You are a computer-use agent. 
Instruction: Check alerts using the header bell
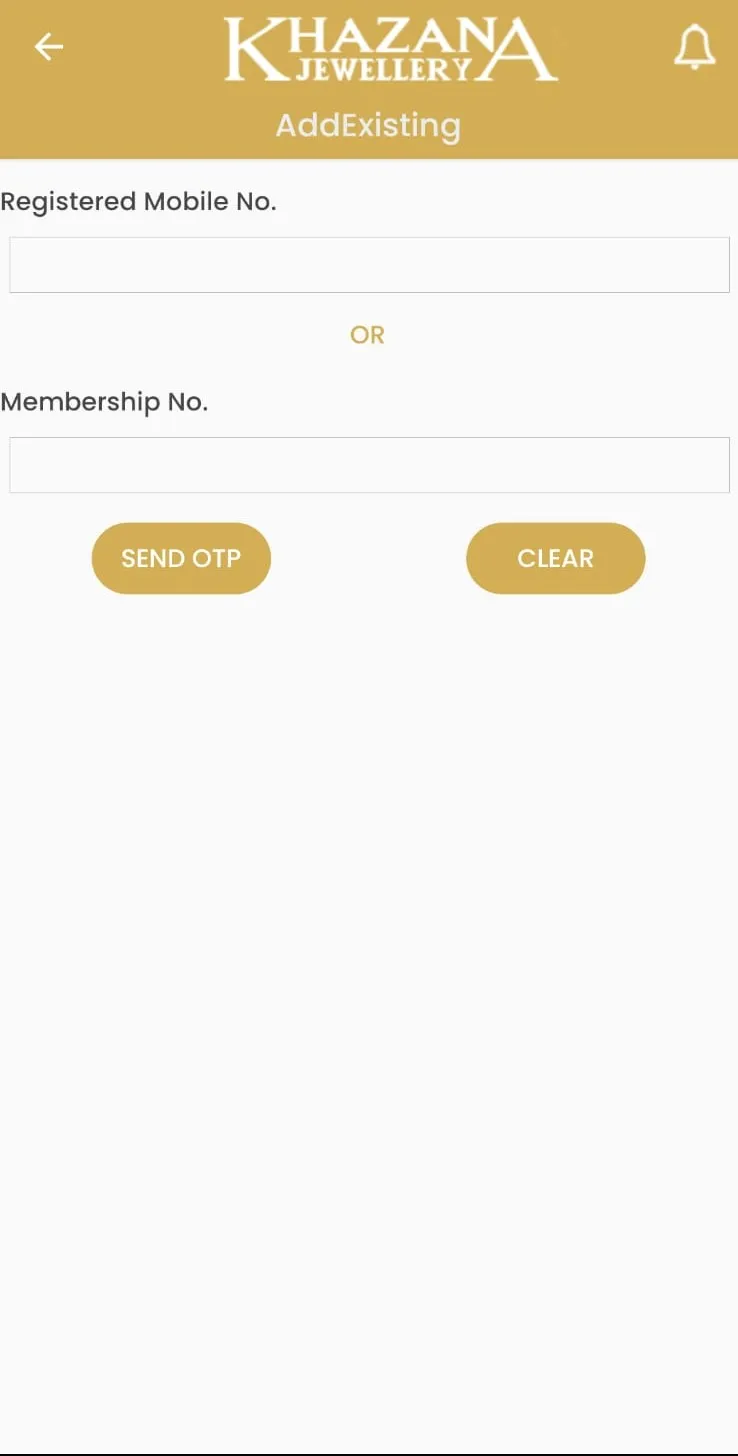[694, 47]
